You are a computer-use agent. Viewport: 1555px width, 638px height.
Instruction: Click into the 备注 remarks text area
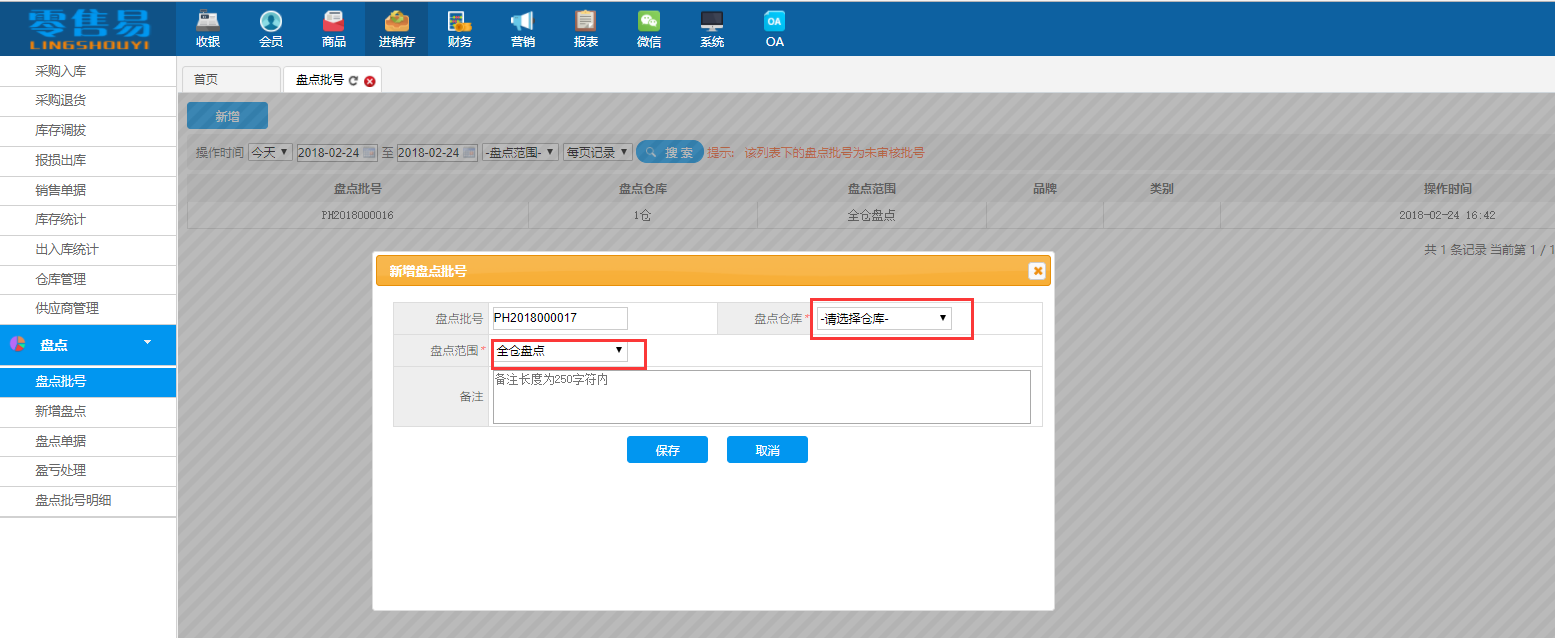coord(761,397)
